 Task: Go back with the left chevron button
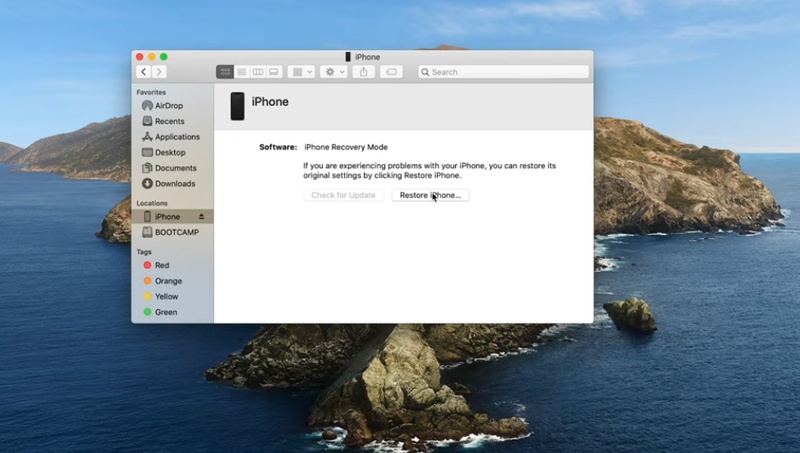(144, 72)
